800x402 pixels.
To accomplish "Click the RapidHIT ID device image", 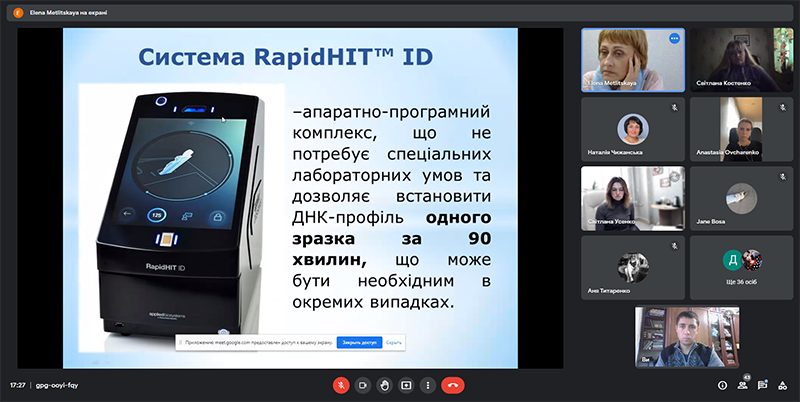I will tap(182, 217).
